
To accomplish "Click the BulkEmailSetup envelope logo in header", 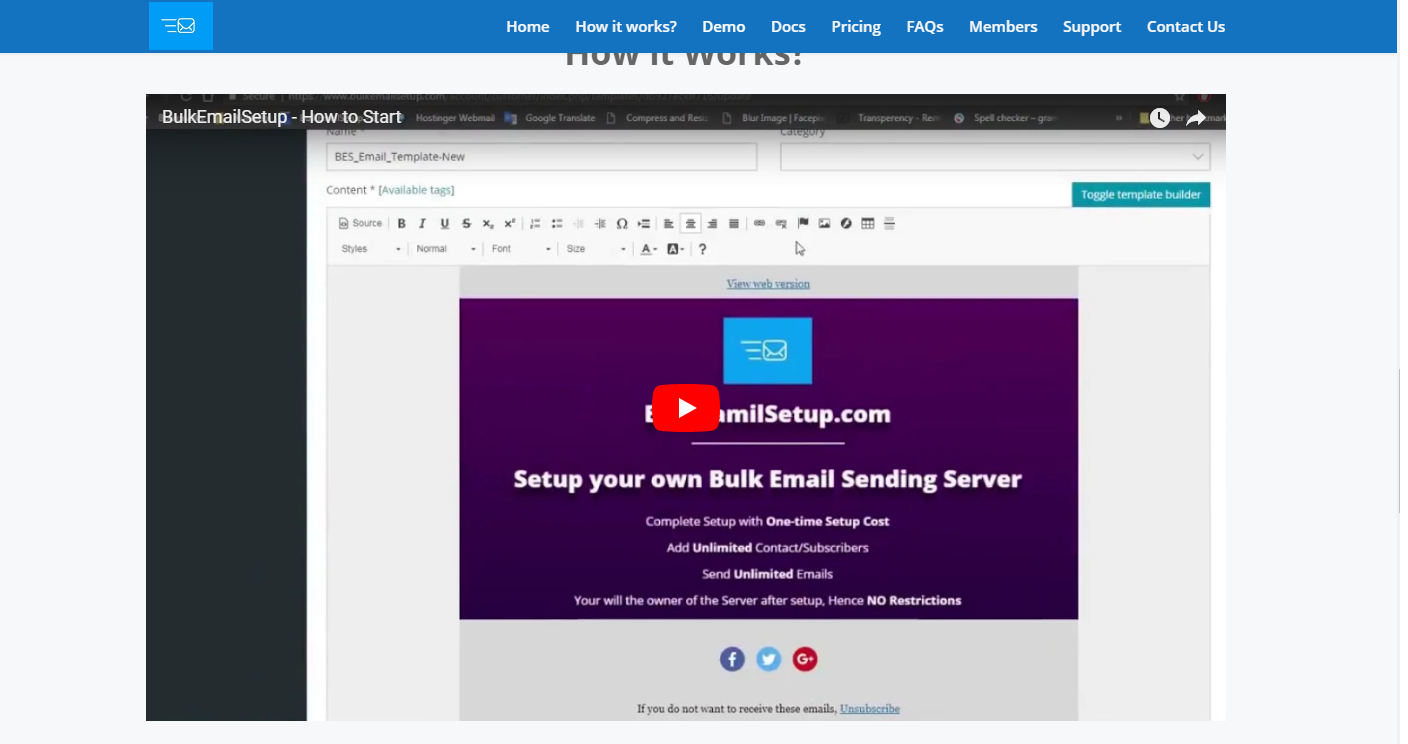I will tap(181, 26).
